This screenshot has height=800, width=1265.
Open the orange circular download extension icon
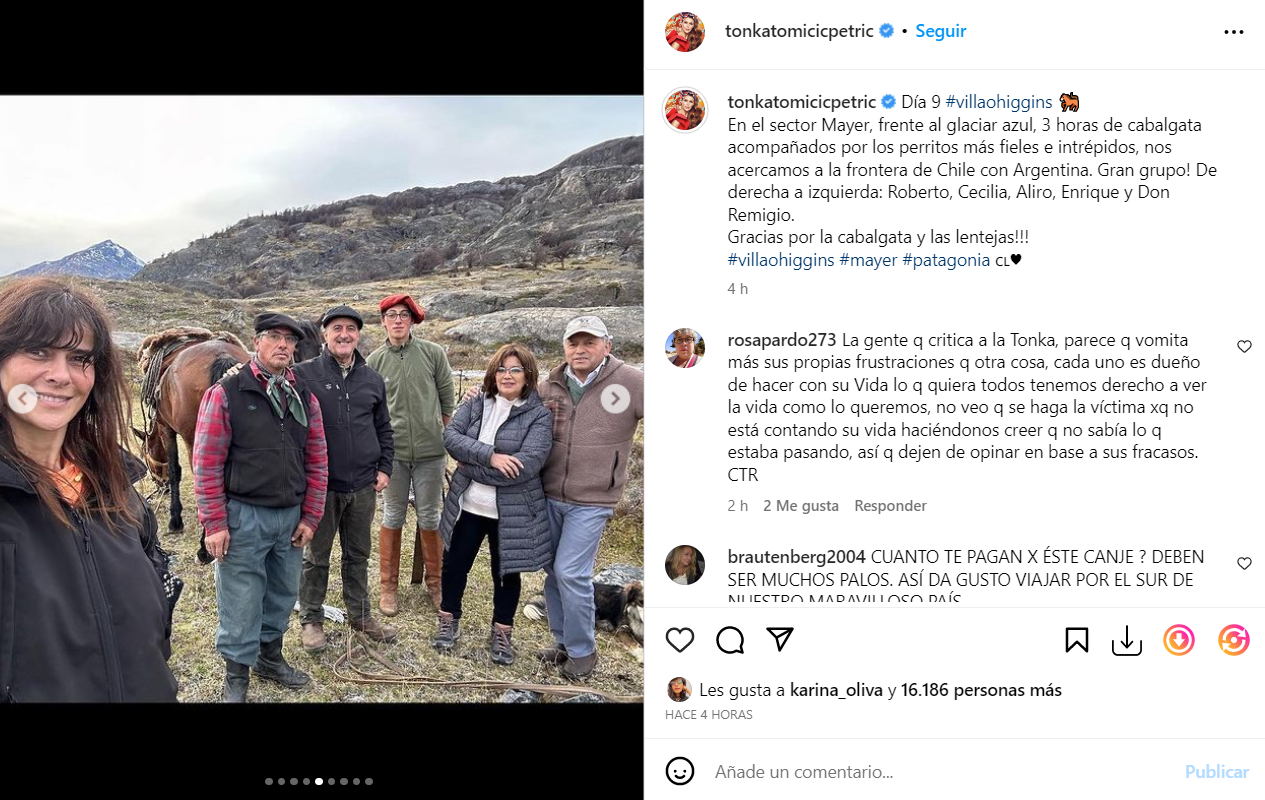tap(1179, 640)
